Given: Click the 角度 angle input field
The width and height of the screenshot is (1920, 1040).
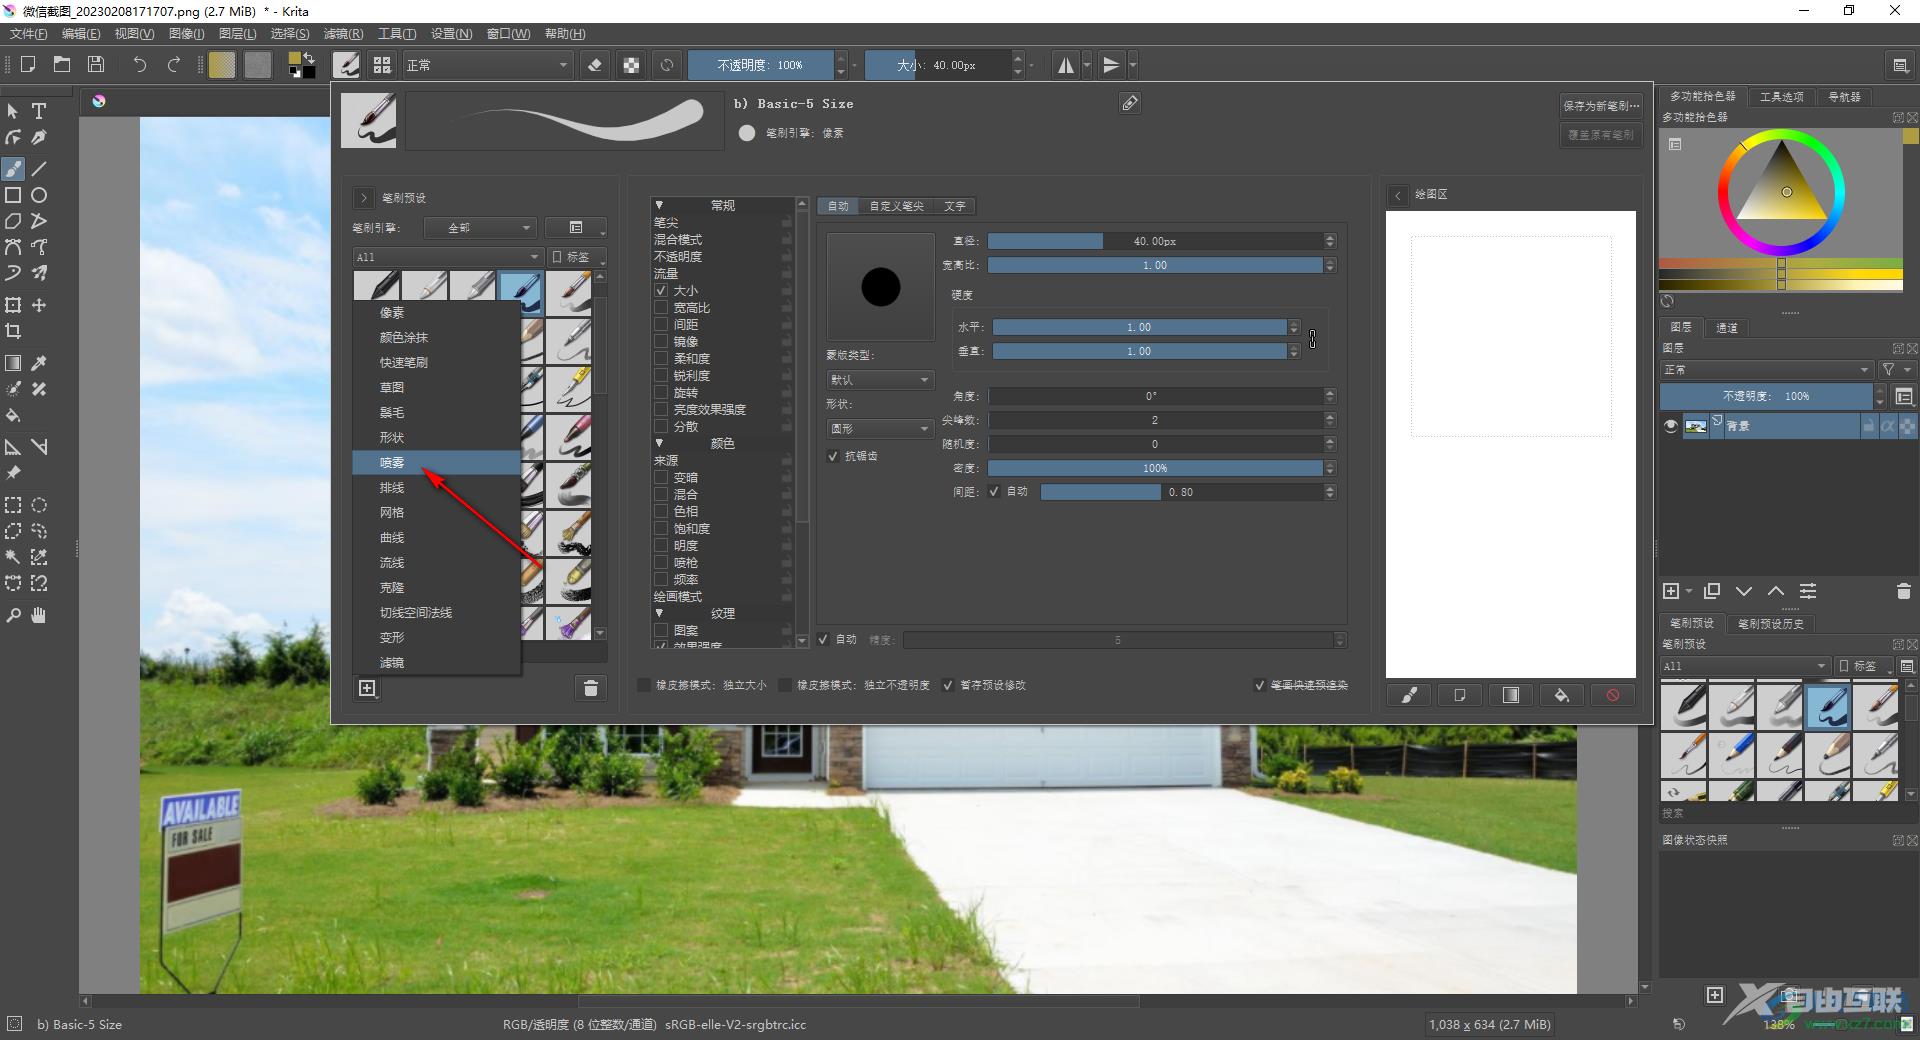Looking at the screenshot, I should (1155, 396).
